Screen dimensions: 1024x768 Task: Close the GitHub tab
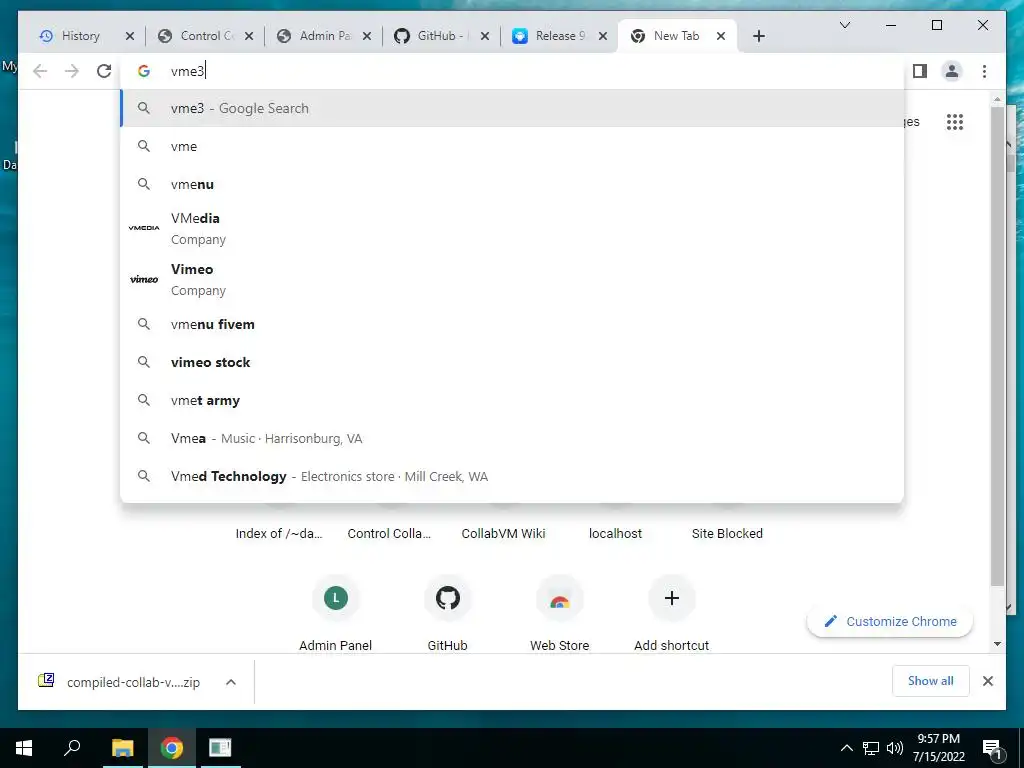pyautogui.click(x=485, y=37)
